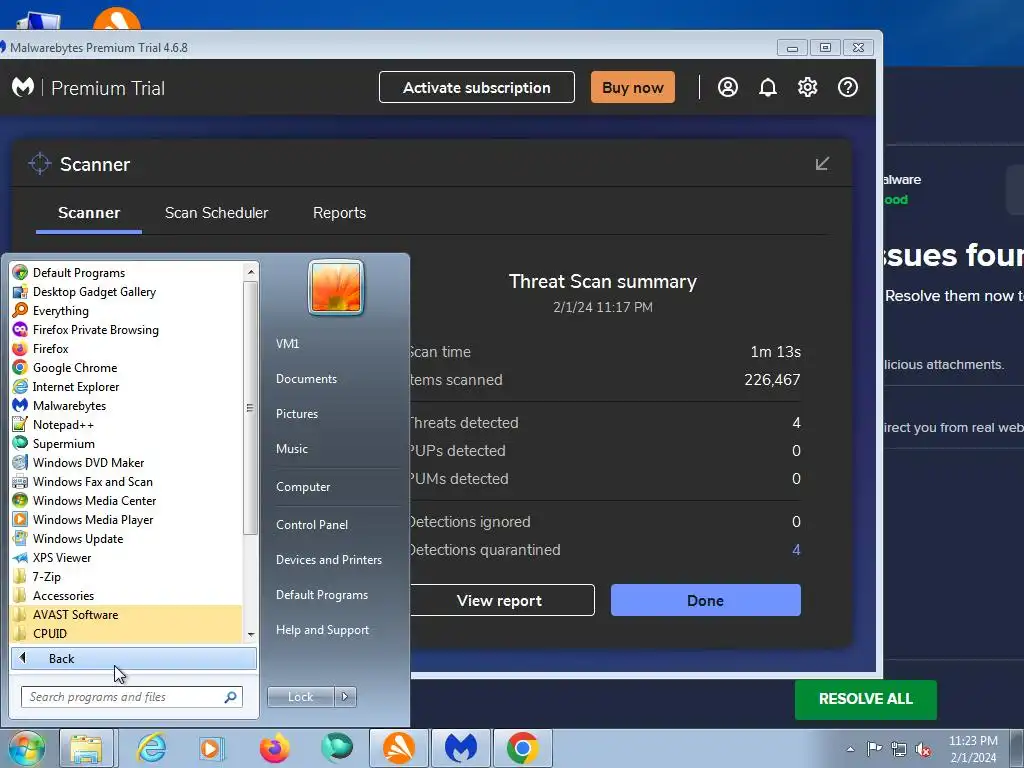
Task: Open the Malwarebytes help icon
Action: (848, 88)
